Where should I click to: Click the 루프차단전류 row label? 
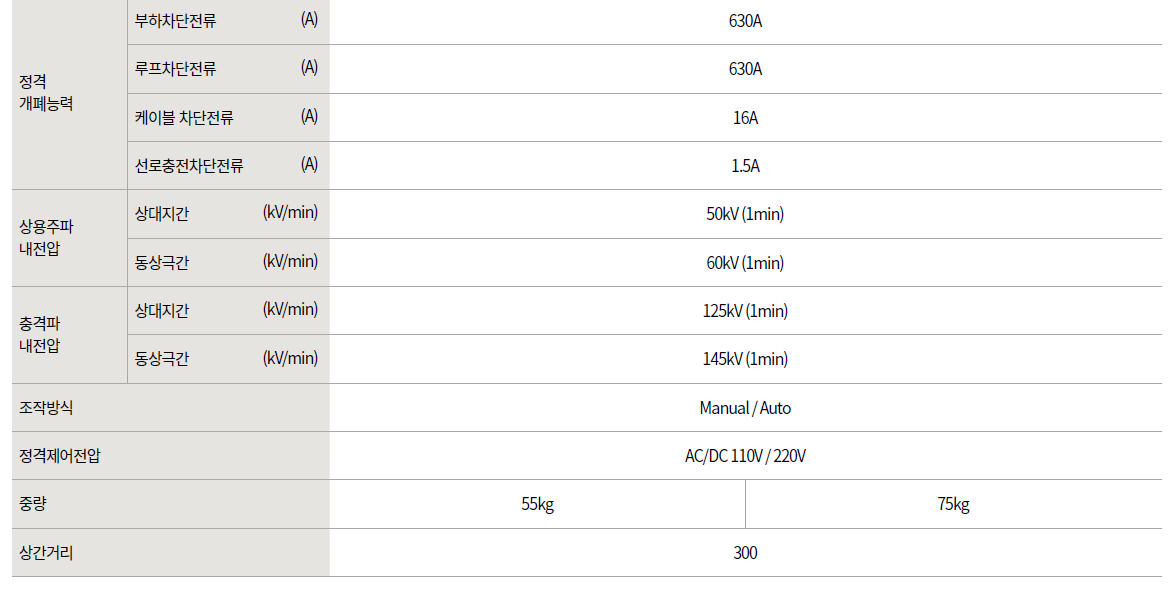point(176,69)
